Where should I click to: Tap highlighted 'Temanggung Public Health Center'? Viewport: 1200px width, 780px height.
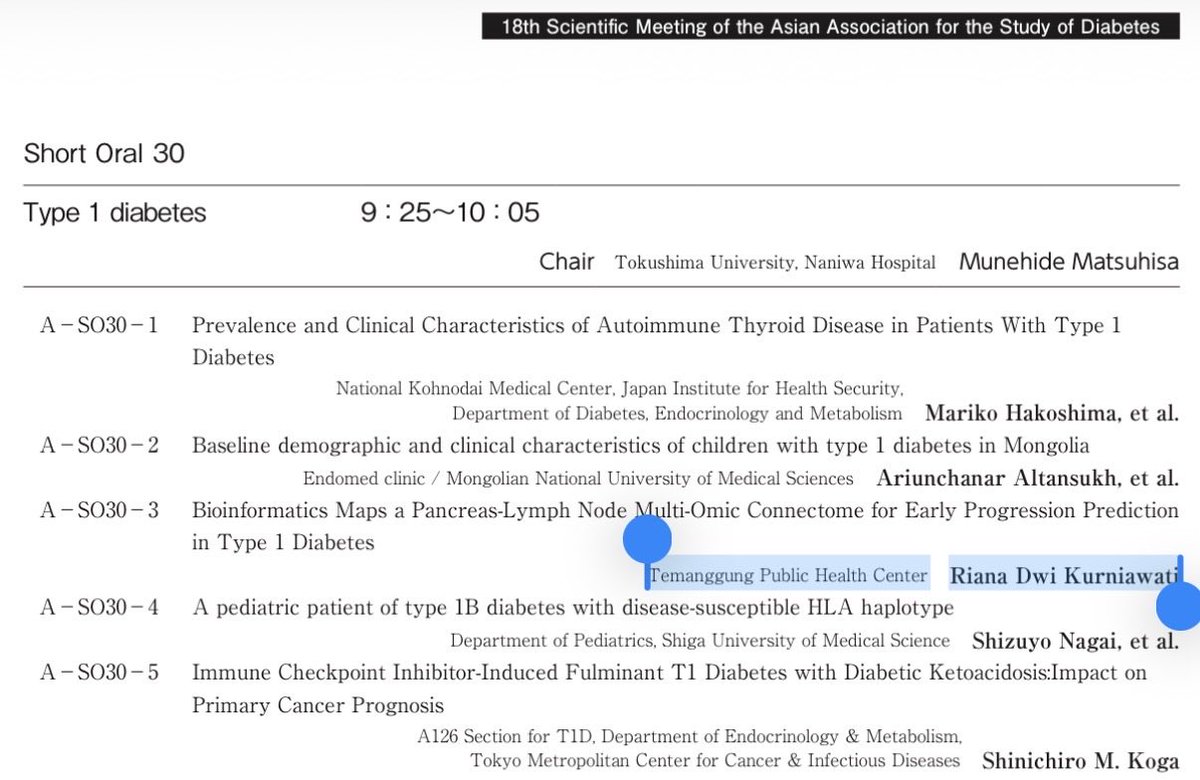point(789,576)
